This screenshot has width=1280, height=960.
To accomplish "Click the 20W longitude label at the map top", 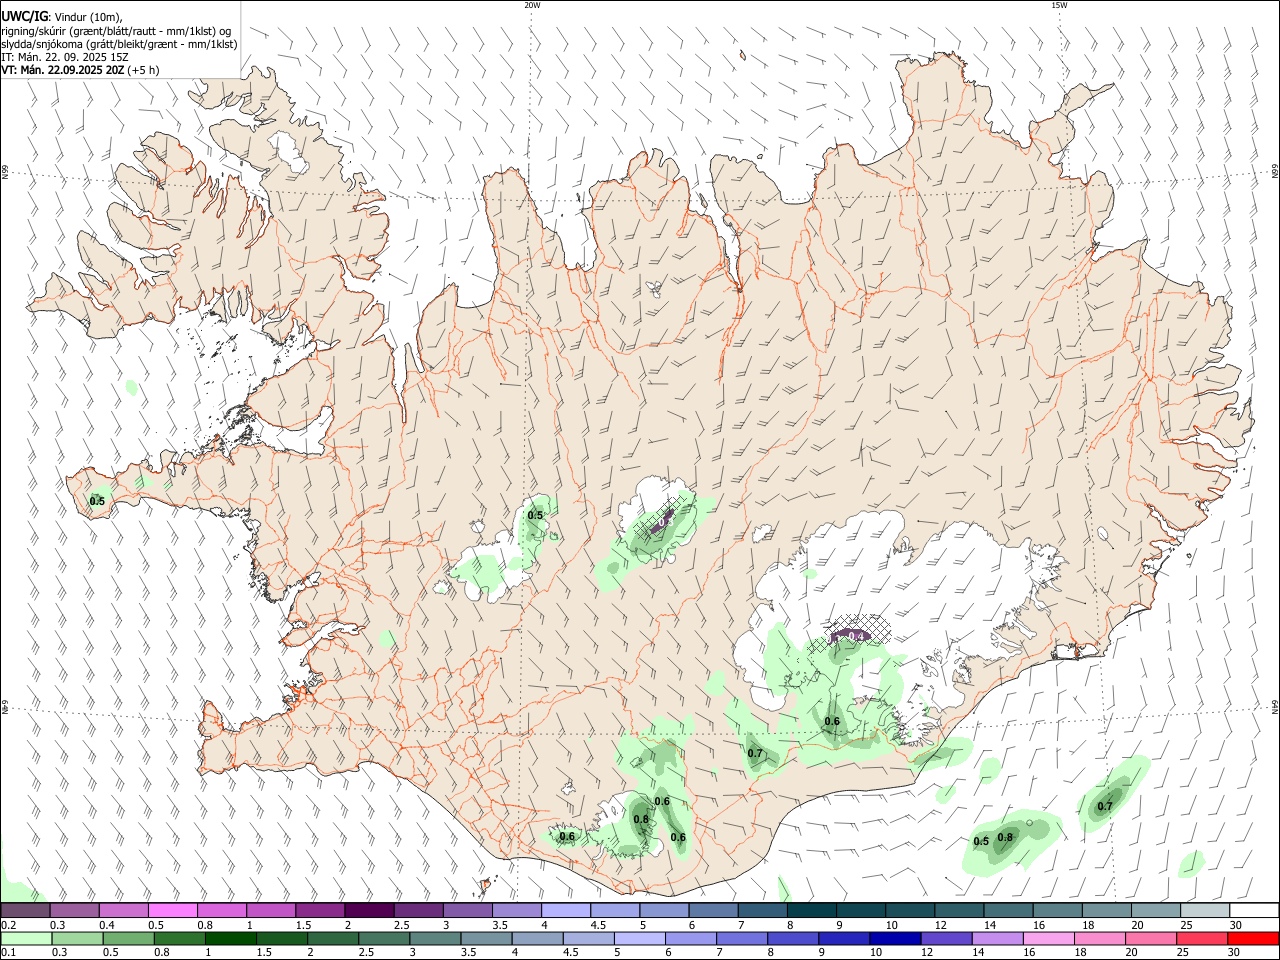I will pos(532,5).
